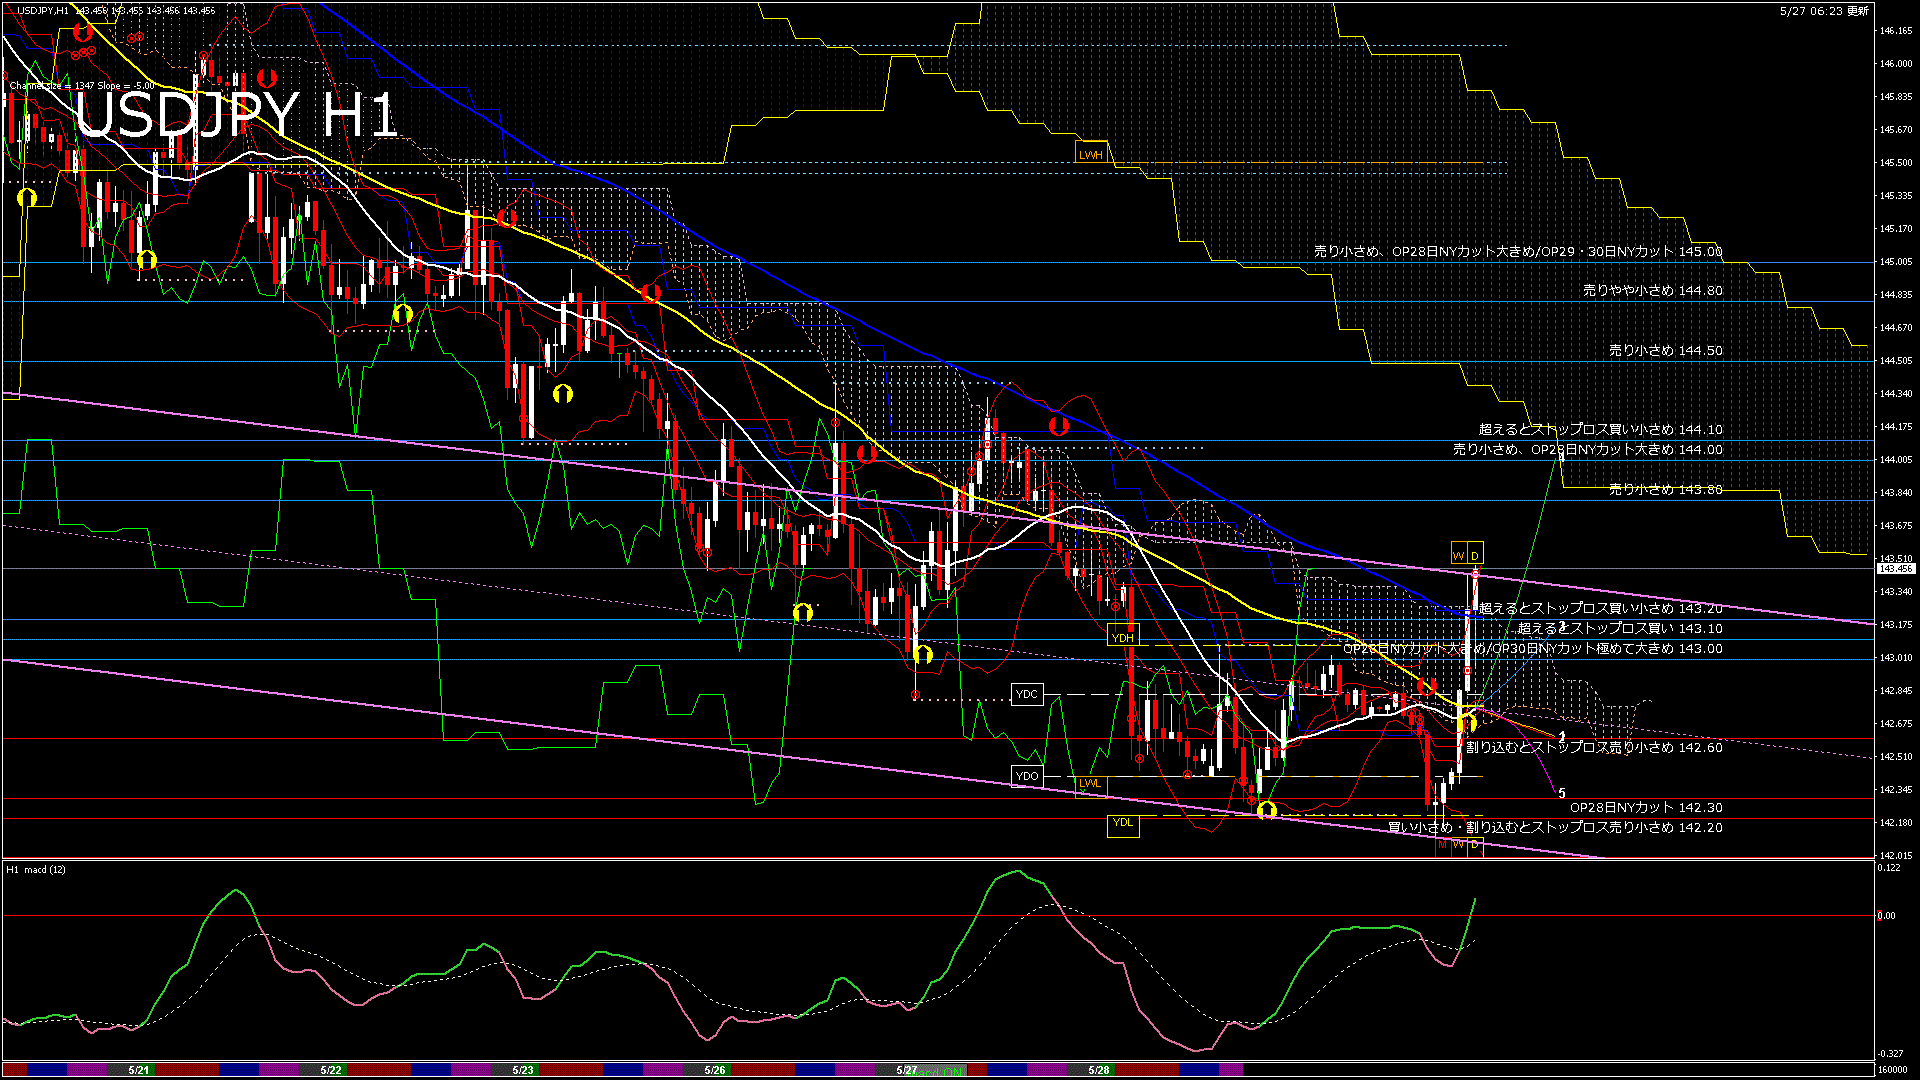Click the red M pivot box at bottom
This screenshot has height=1080, width=1920.
pos(1442,845)
